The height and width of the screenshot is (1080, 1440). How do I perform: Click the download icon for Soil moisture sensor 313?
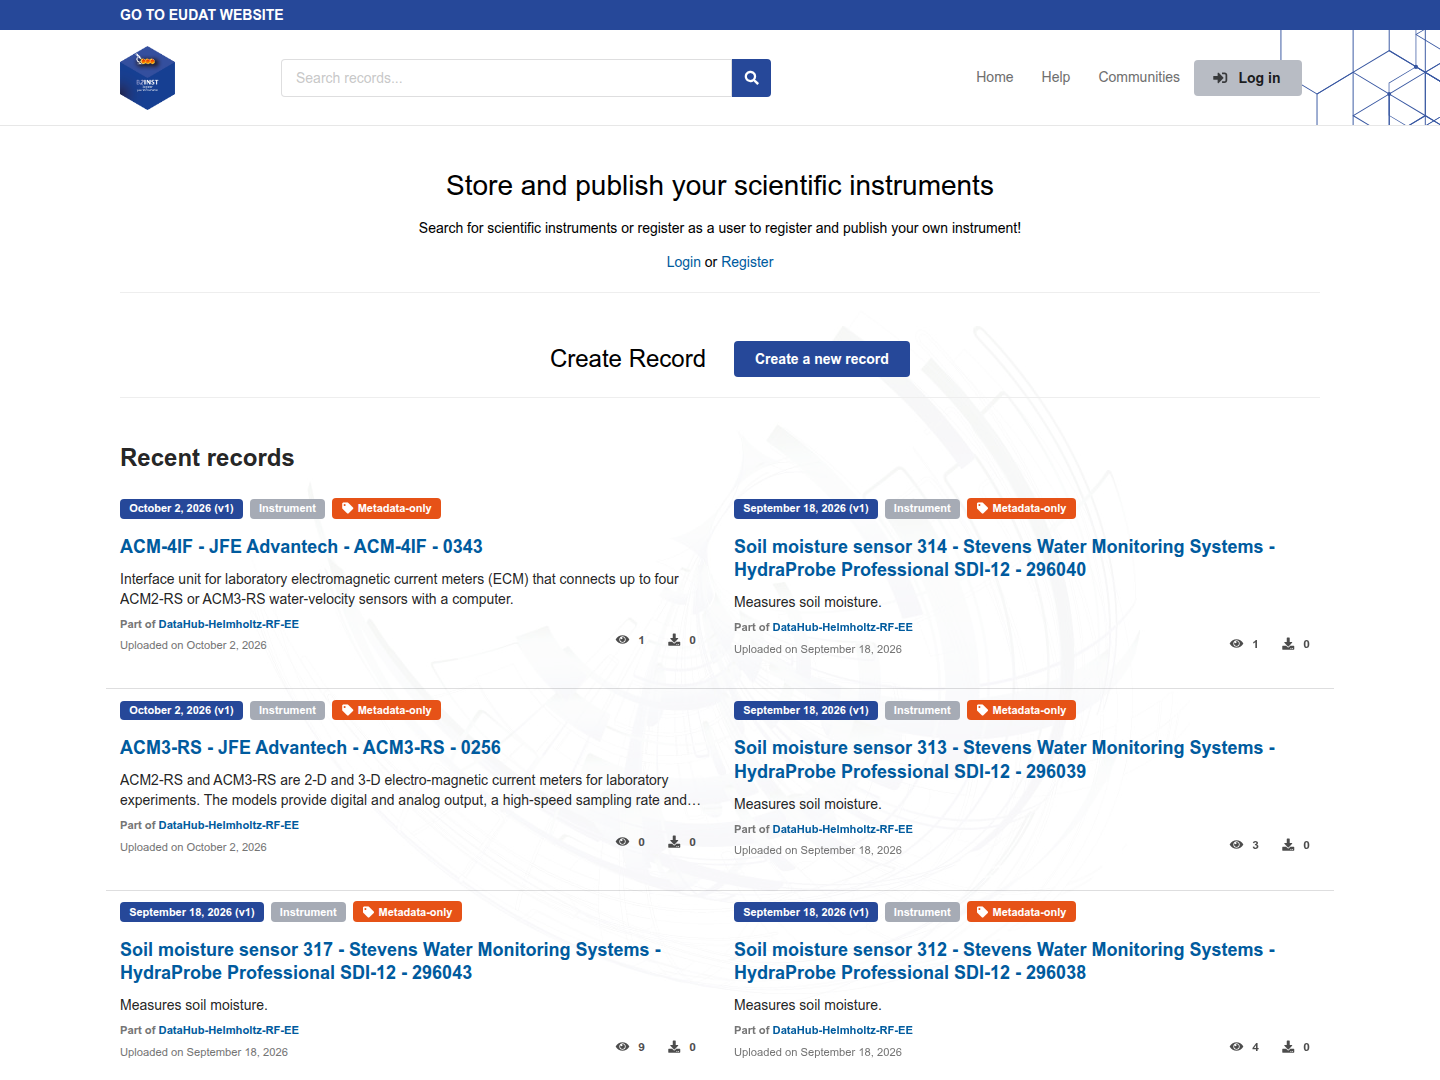(x=1288, y=845)
